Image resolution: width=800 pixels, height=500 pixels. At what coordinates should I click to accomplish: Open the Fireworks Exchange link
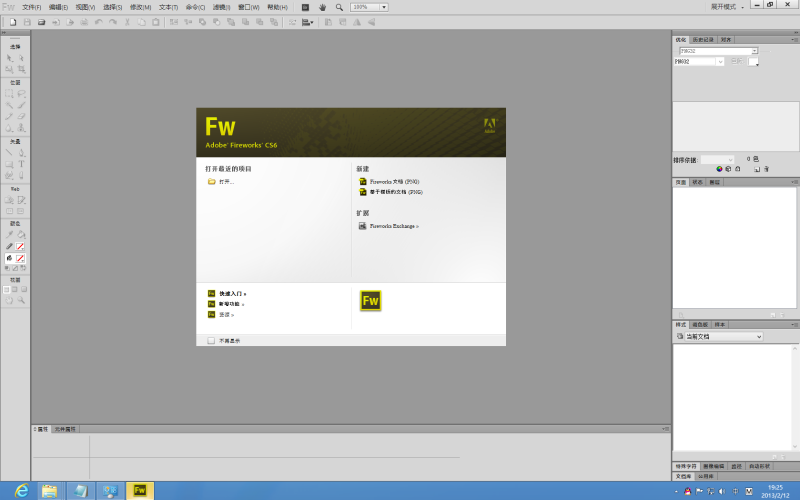[393, 226]
